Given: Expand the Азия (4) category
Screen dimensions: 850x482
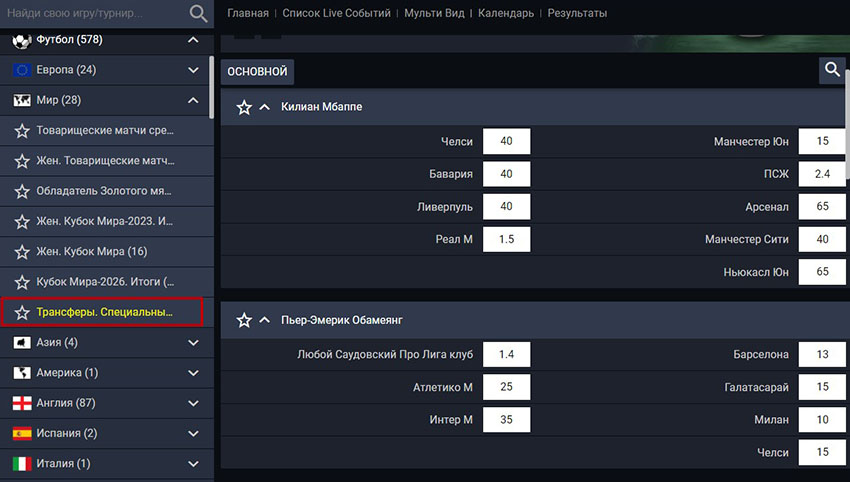Looking at the screenshot, I should 194,343.
